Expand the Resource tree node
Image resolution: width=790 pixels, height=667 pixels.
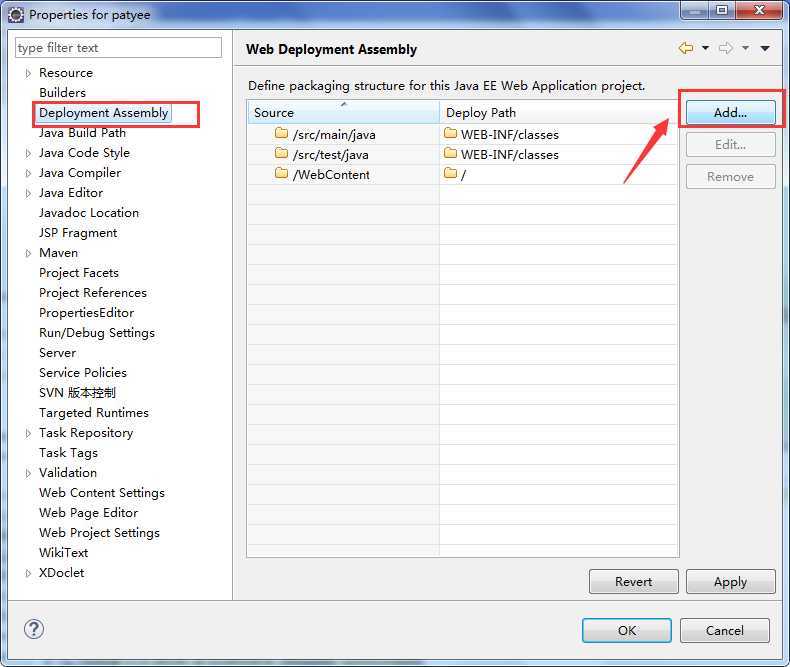click(28, 74)
